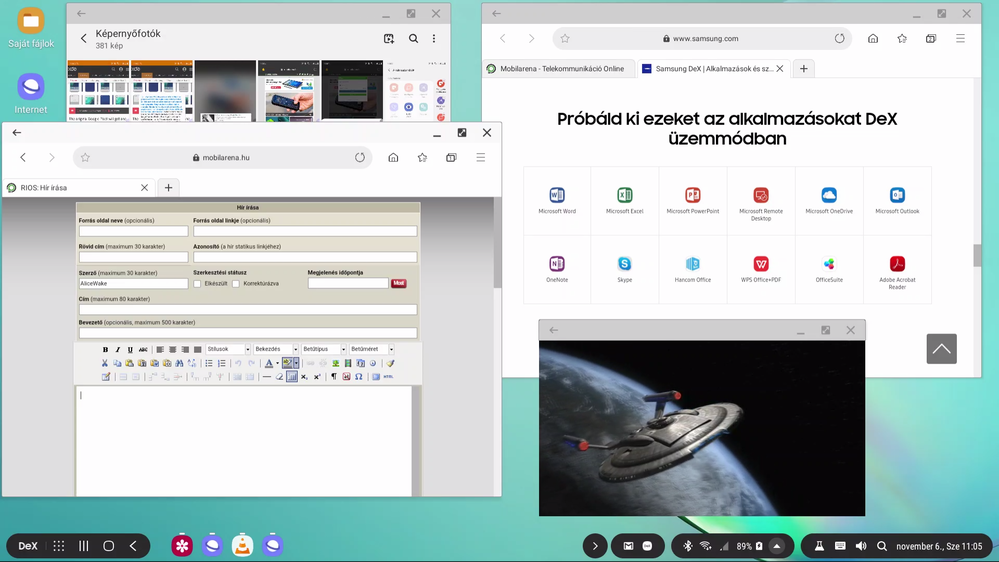Click the Szerző field containing AliceWake
999x562 pixels.
[x=133, y=284]
